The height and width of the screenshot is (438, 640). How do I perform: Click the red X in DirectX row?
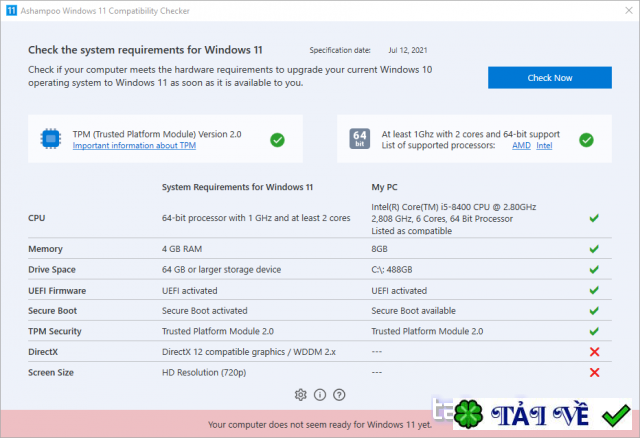[x=594, y=352]
